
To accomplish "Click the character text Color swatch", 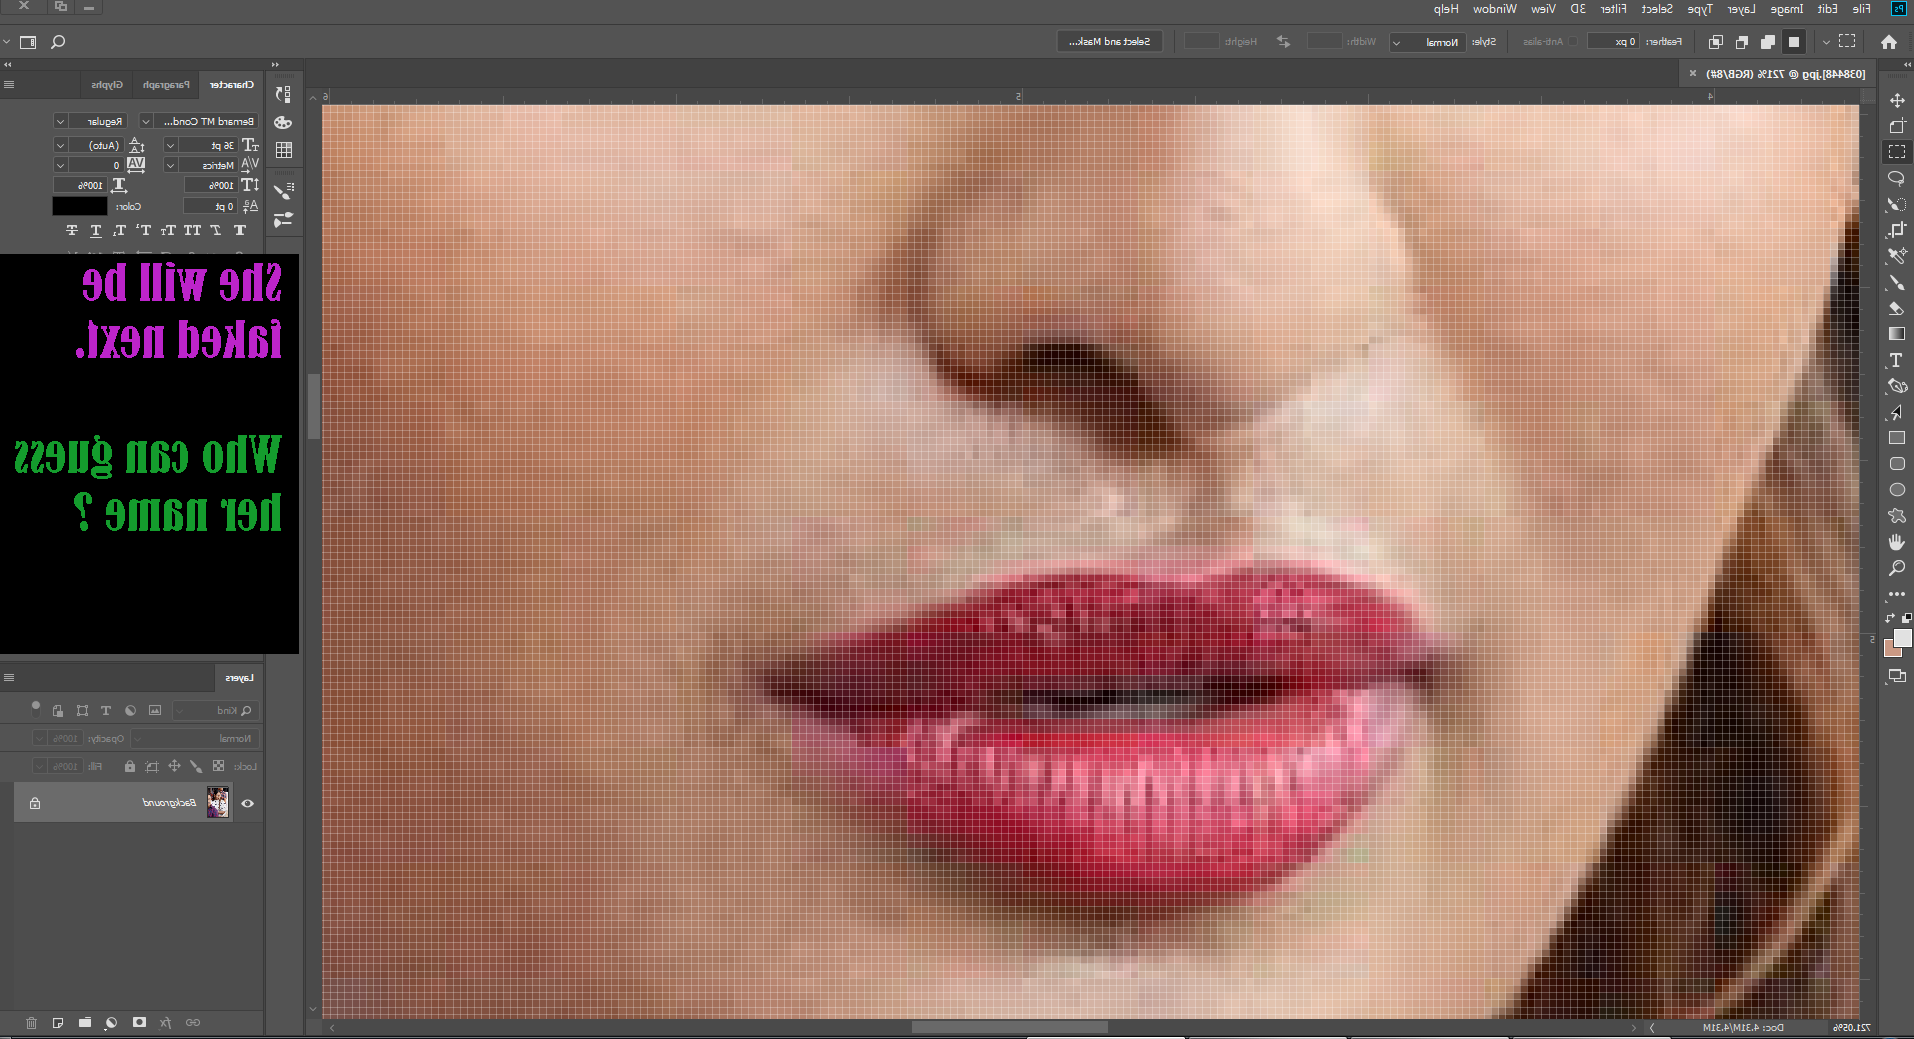I will click(x=80, y=206).
